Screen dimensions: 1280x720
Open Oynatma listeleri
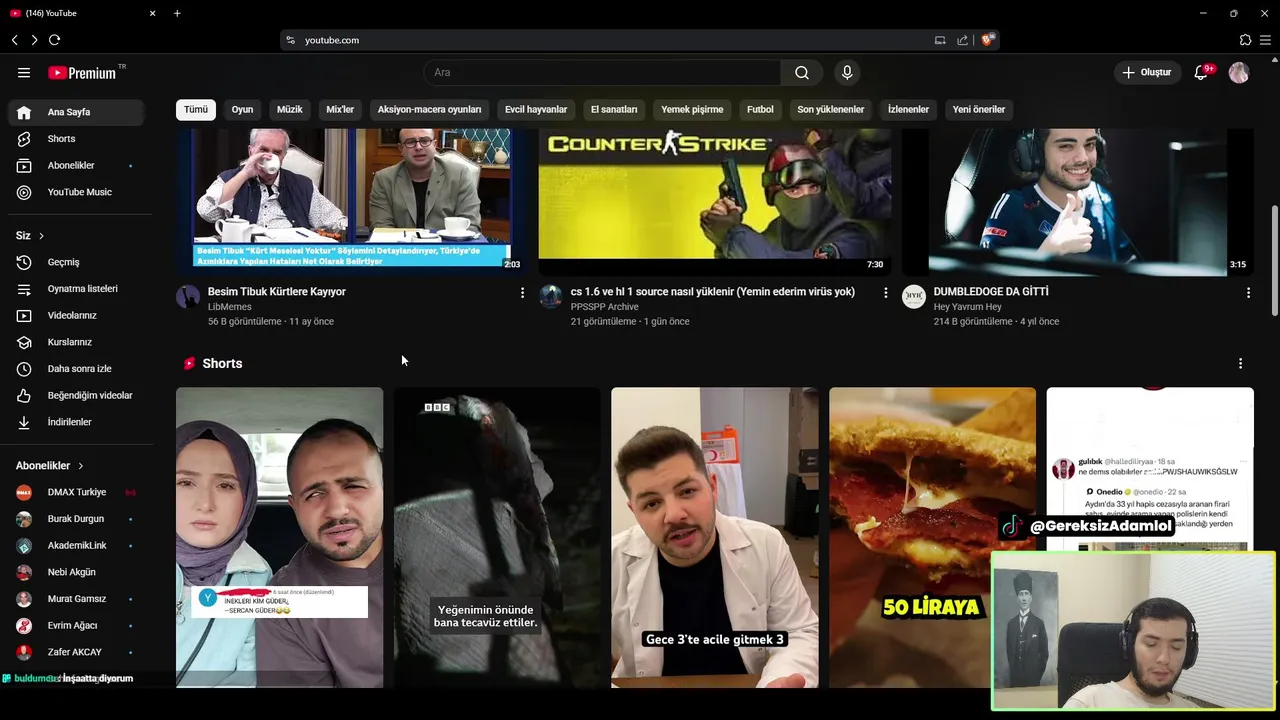[x=77, y=289]
